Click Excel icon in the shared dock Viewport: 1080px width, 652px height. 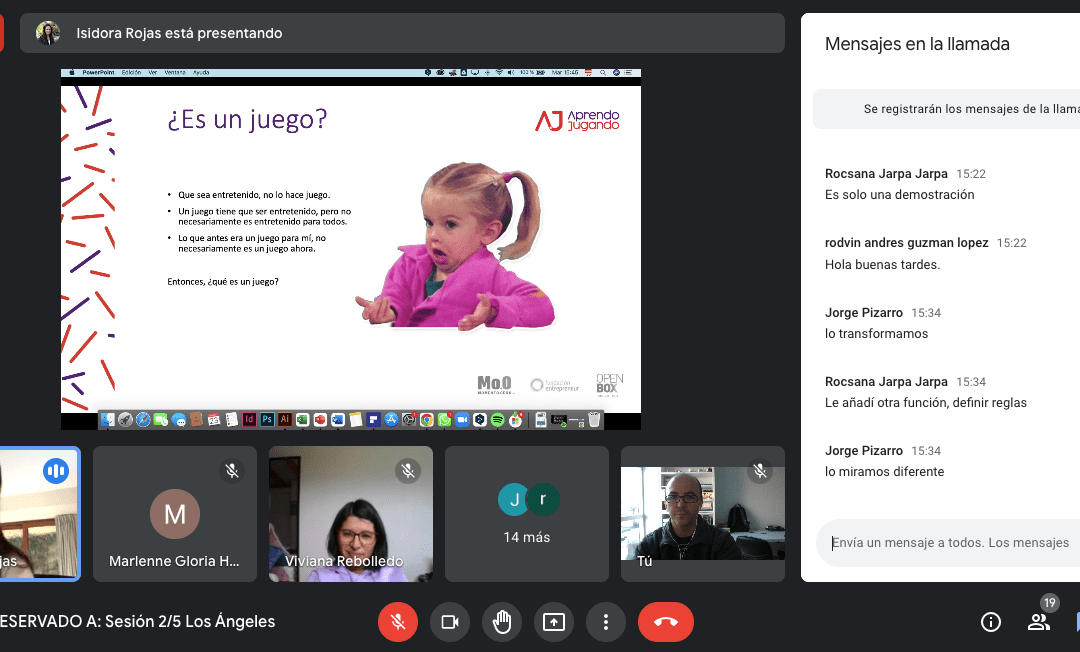[x=302, y=419]
